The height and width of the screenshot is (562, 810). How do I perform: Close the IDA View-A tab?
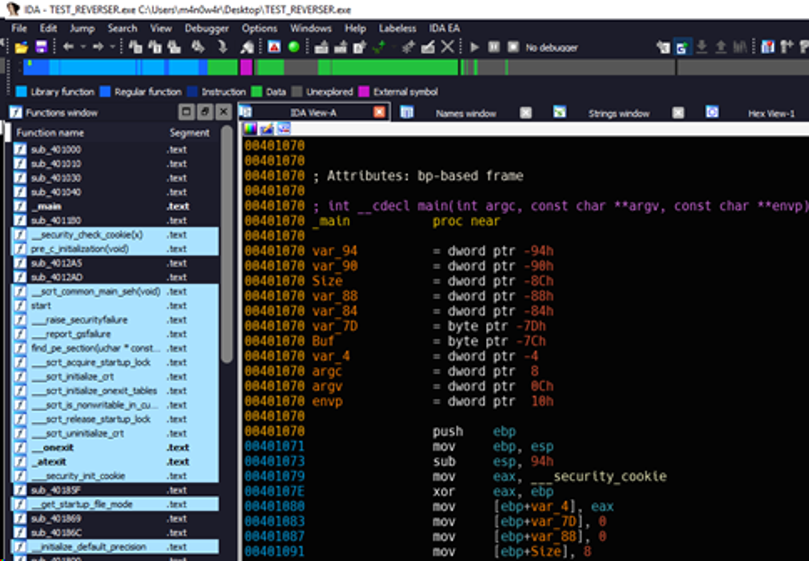pos(379,113)
